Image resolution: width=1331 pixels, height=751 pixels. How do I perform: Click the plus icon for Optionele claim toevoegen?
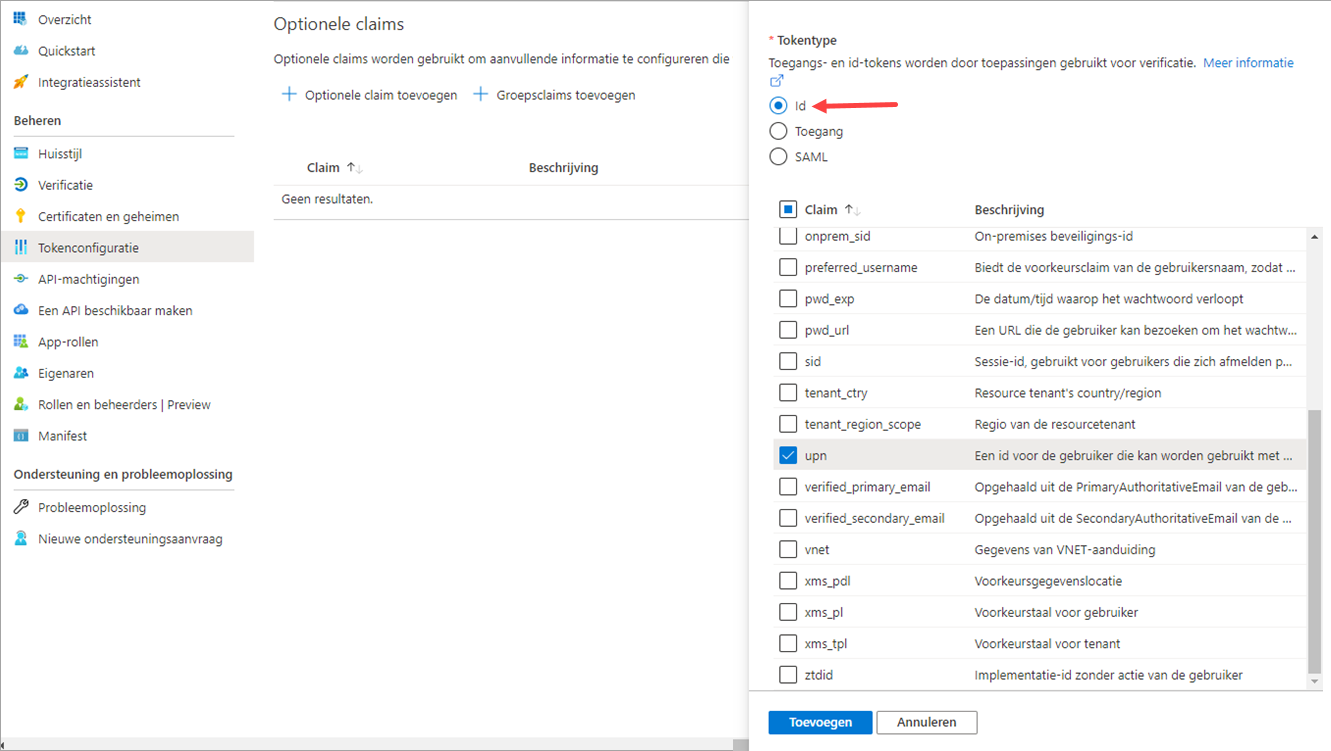click(289, 94)
